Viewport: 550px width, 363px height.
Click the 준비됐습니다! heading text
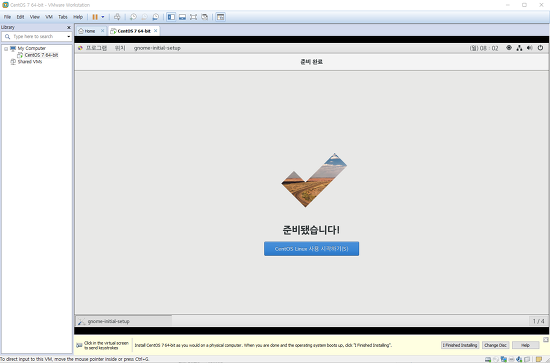(311, 230)
